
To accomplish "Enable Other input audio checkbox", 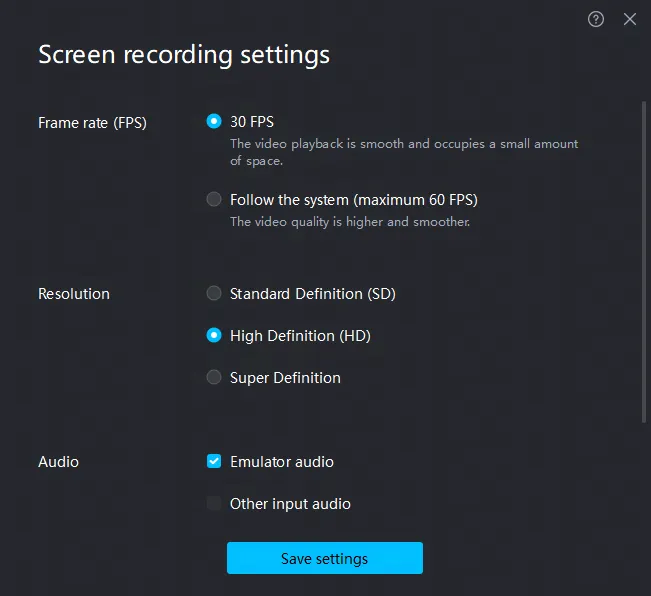I will point(214,503).
